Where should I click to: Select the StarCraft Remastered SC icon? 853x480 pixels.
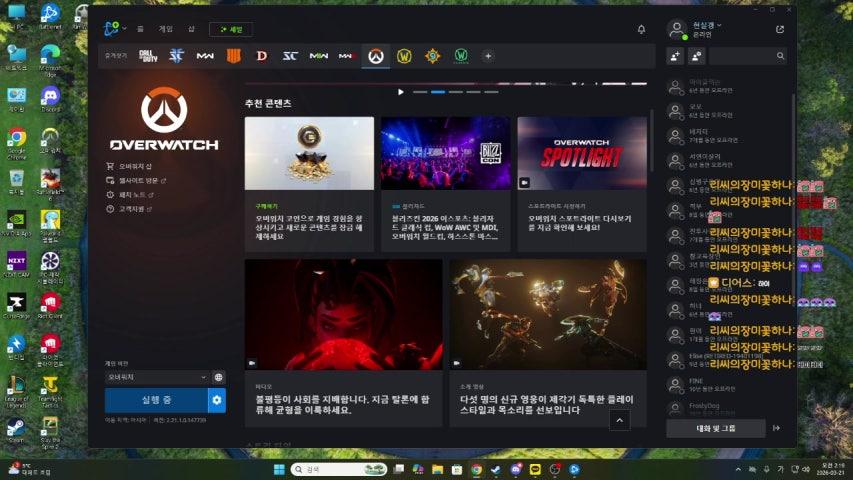pyautogui.click(x=290, y=56)
